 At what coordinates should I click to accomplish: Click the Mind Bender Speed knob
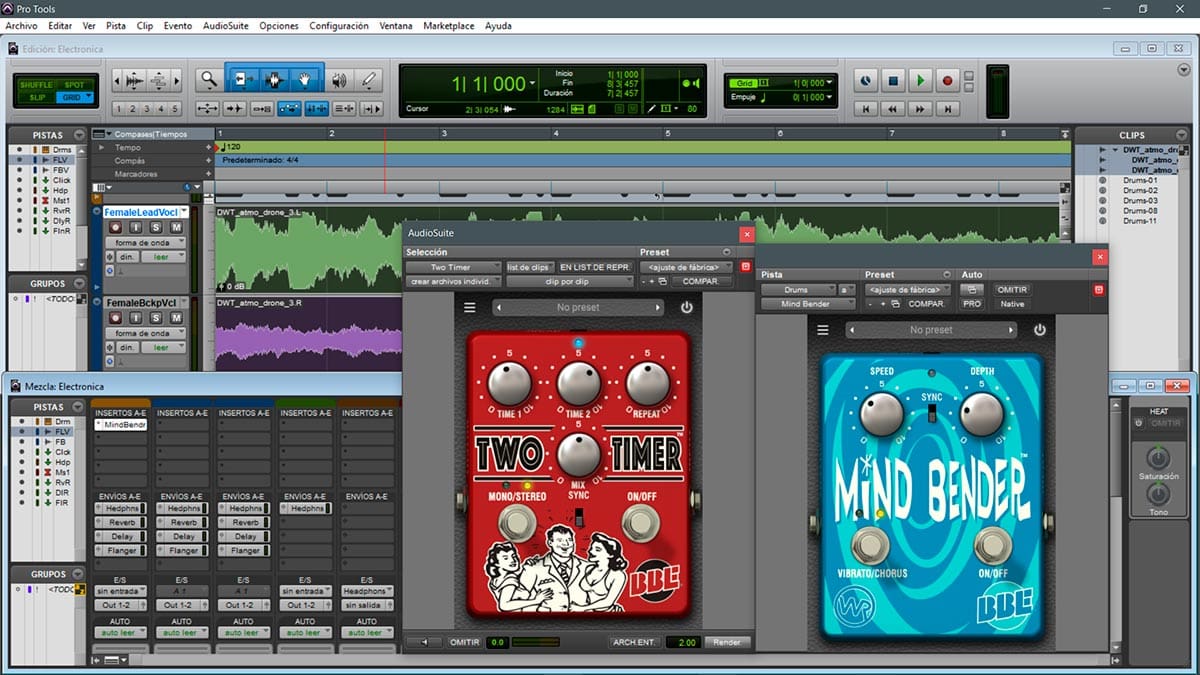[x=881, y=413]
